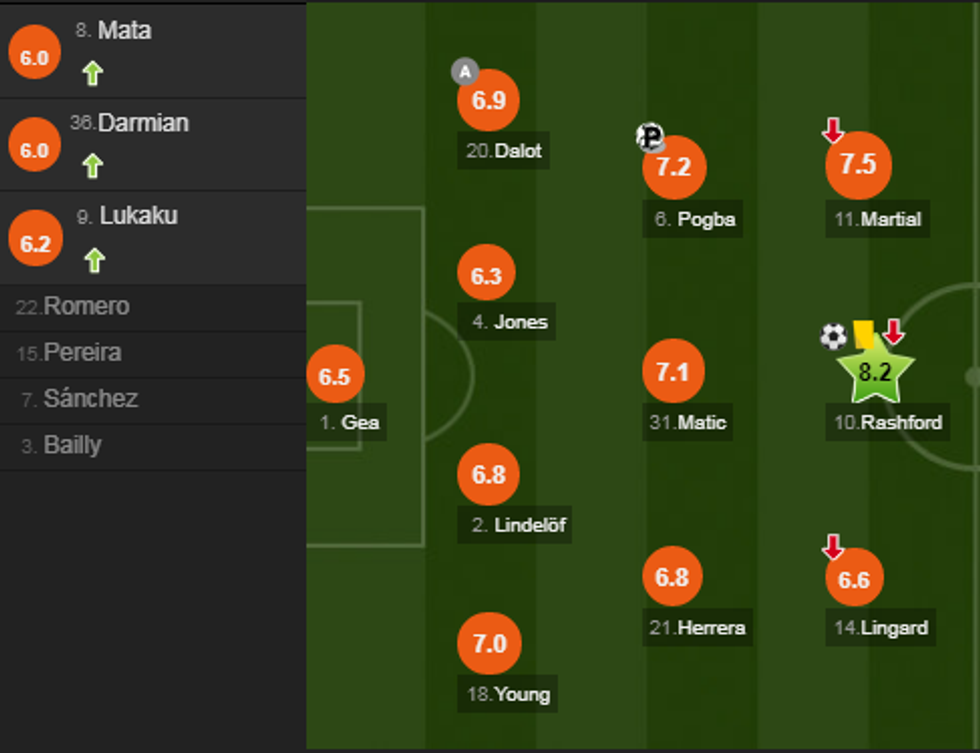Click the red substitution arrow above Martial
Image resolution: width=980 pixels, height=753 pixels.
[832, 130]
